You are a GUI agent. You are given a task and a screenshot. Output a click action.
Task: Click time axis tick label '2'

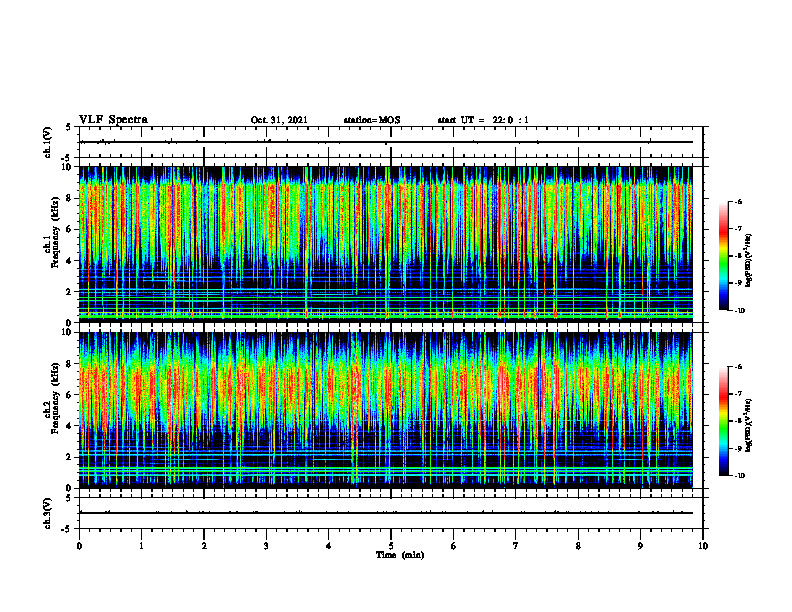click(x=204, y=546)
